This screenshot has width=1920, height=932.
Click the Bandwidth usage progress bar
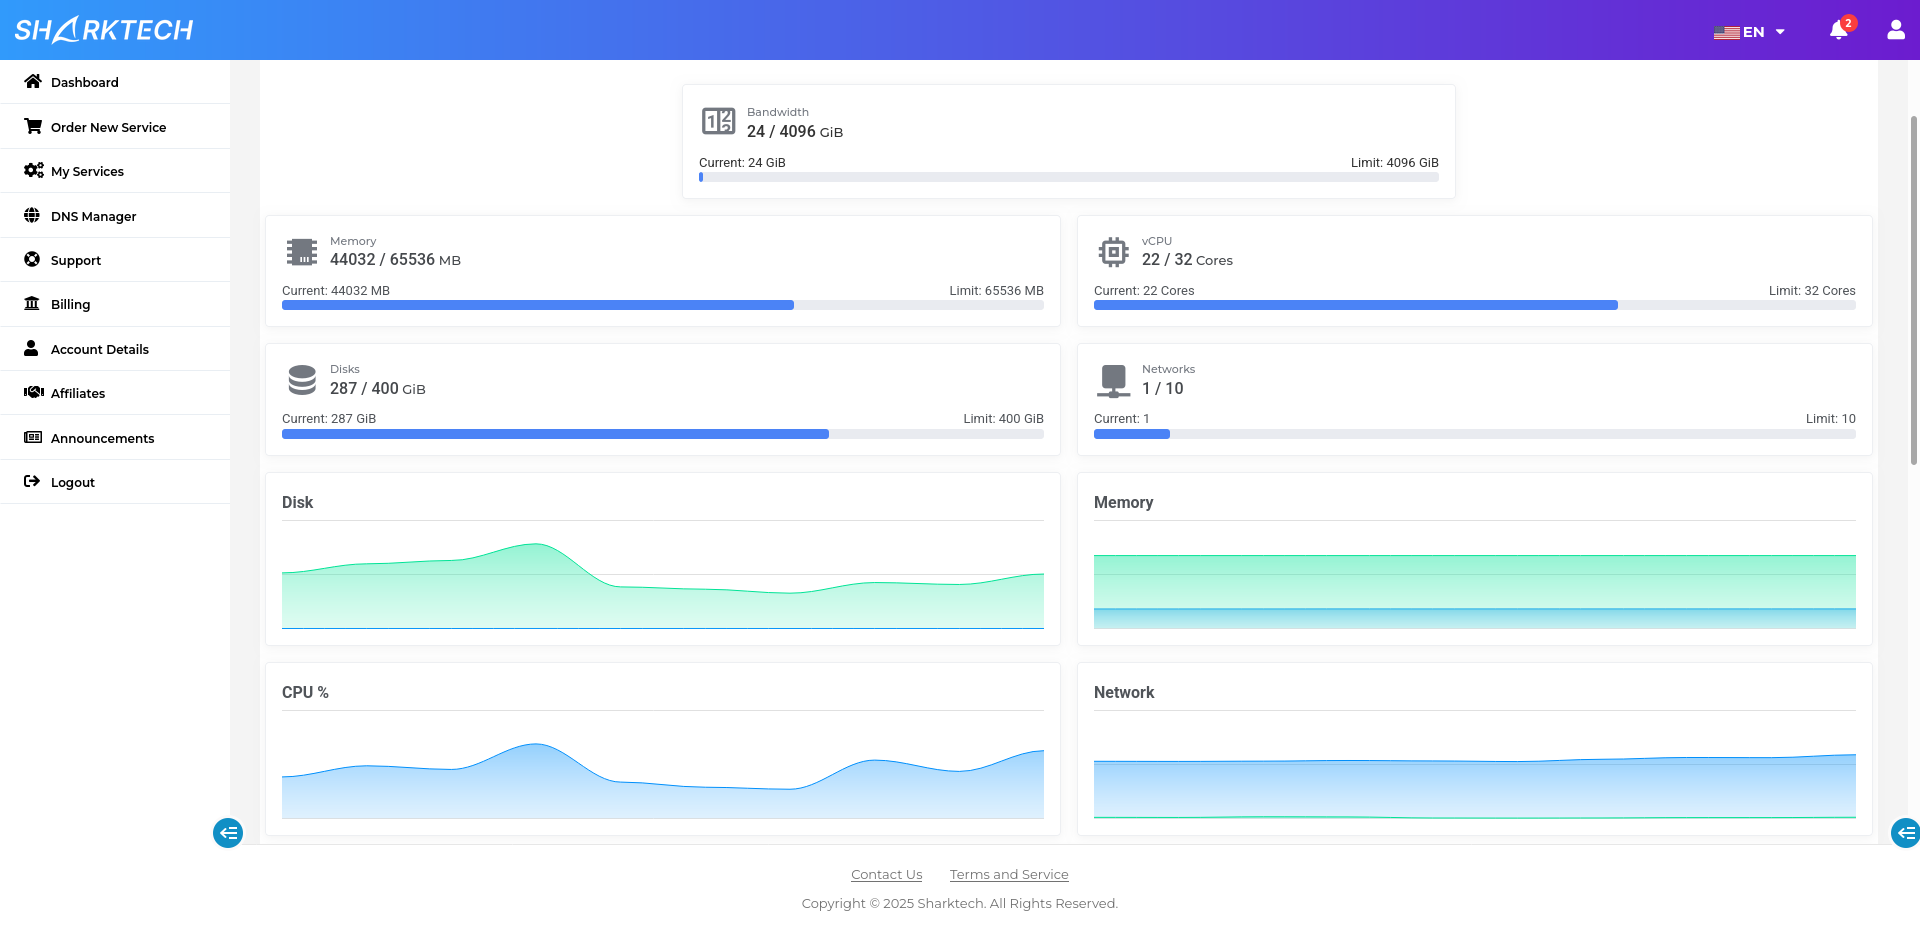point(1068,177)
